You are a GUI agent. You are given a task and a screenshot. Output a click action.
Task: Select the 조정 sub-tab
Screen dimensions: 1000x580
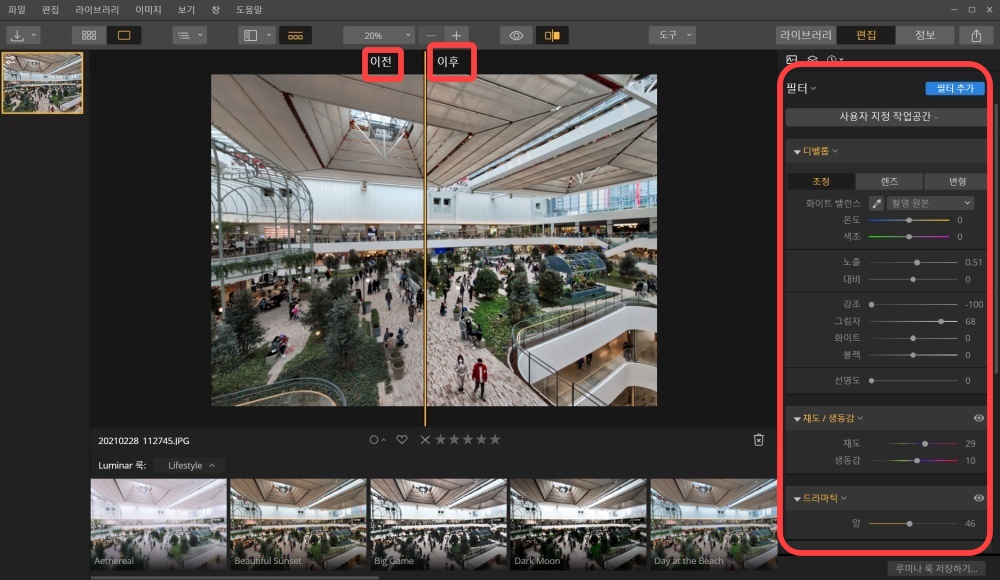(x=821, y=182)
